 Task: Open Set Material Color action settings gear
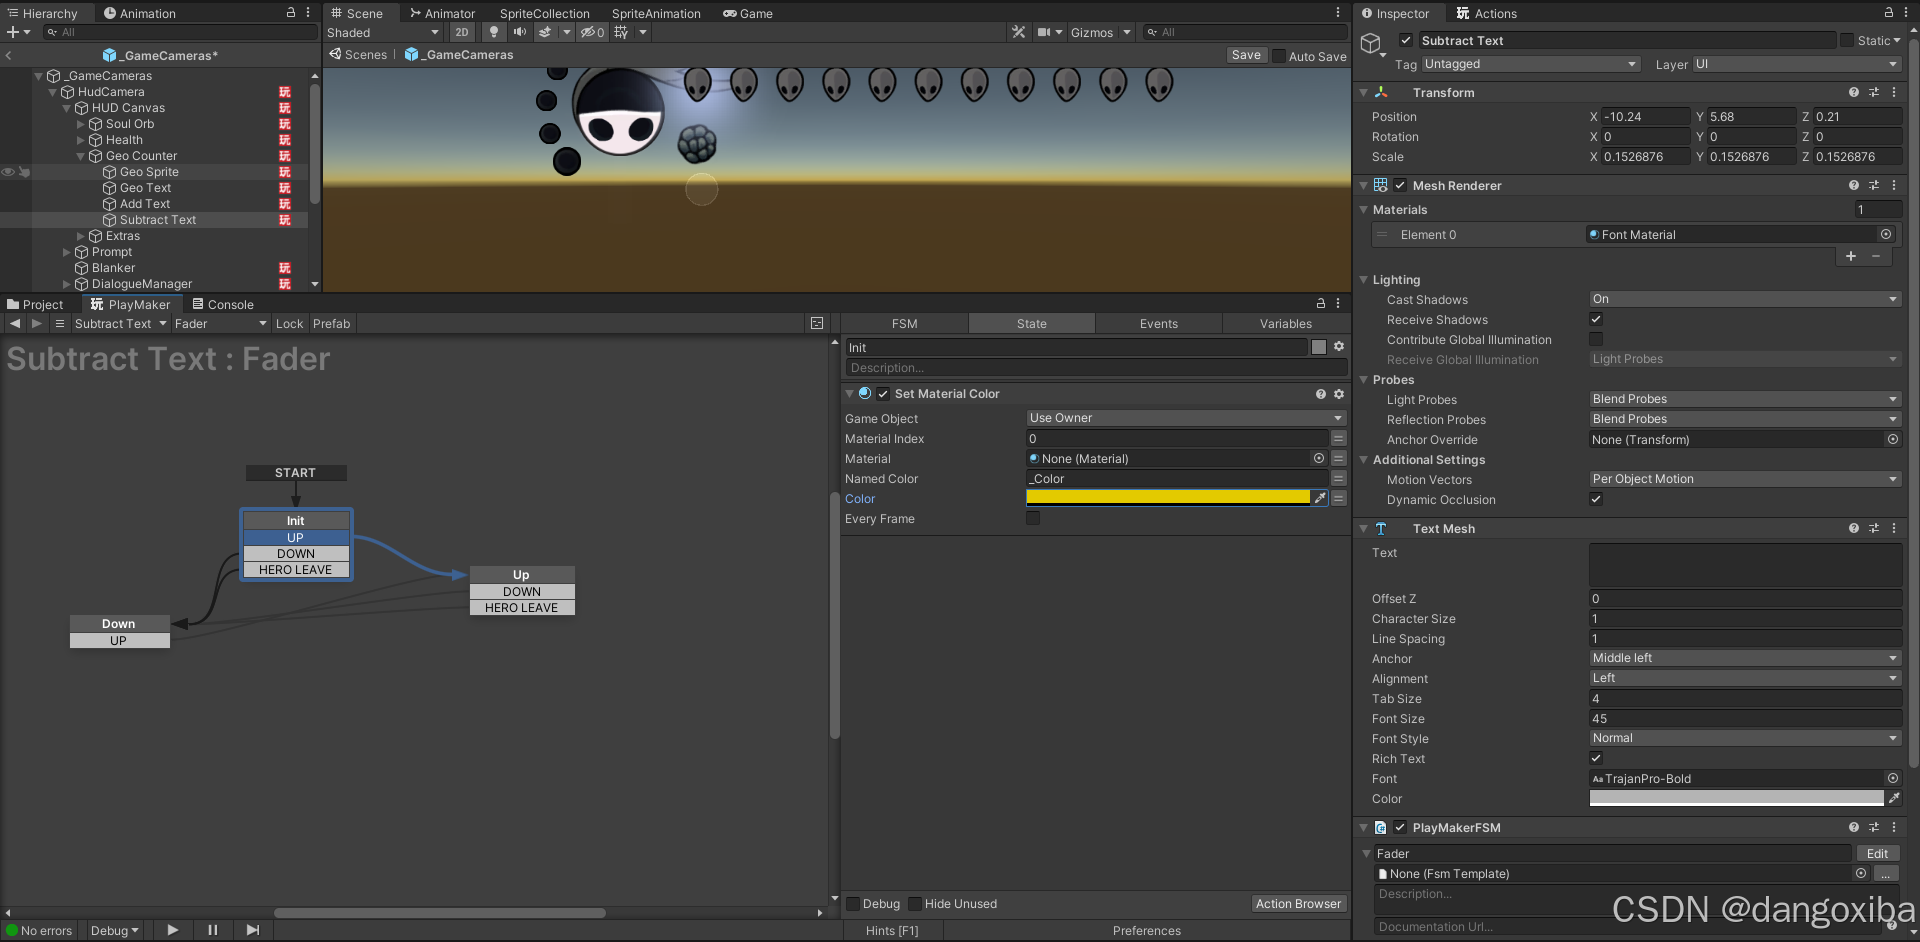pos(1339,394)
